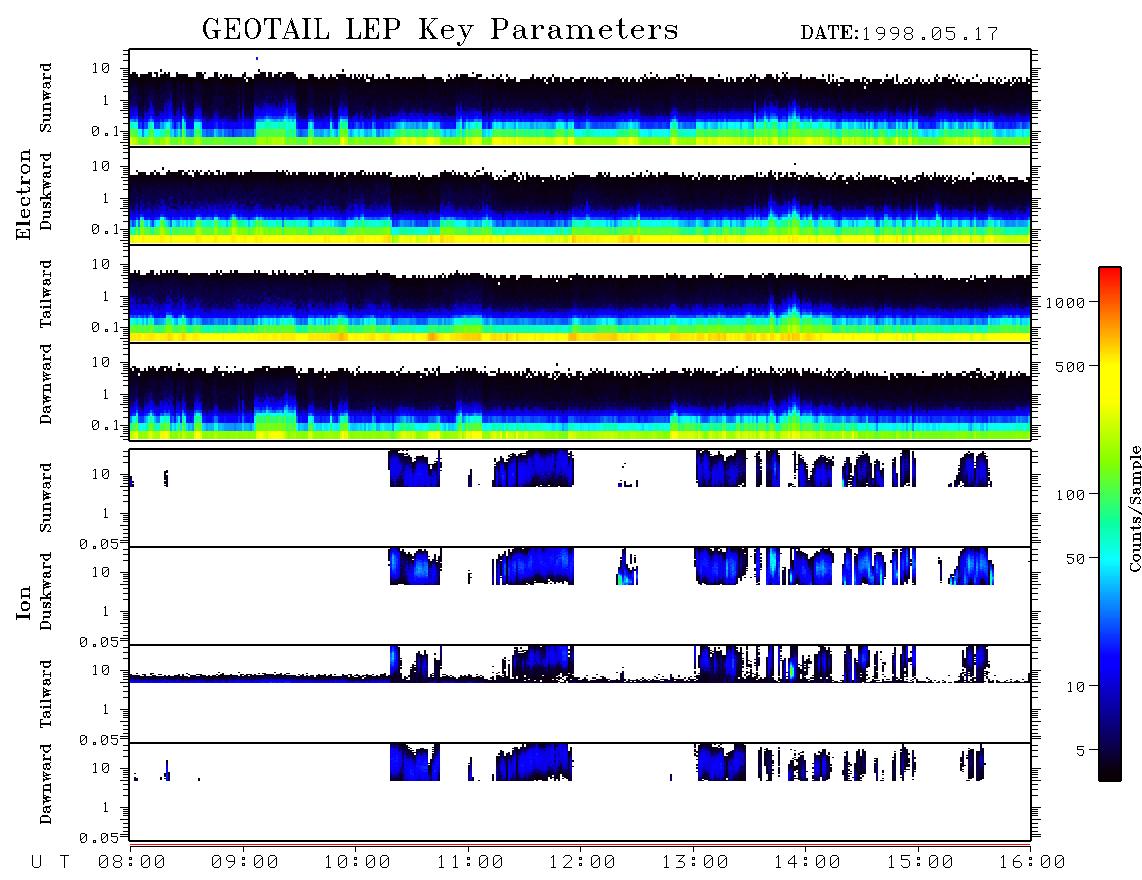This screenshot has width=1142, height=880.
Task: Select the Ion Dawnward axis label
Action: coord(45,784)
